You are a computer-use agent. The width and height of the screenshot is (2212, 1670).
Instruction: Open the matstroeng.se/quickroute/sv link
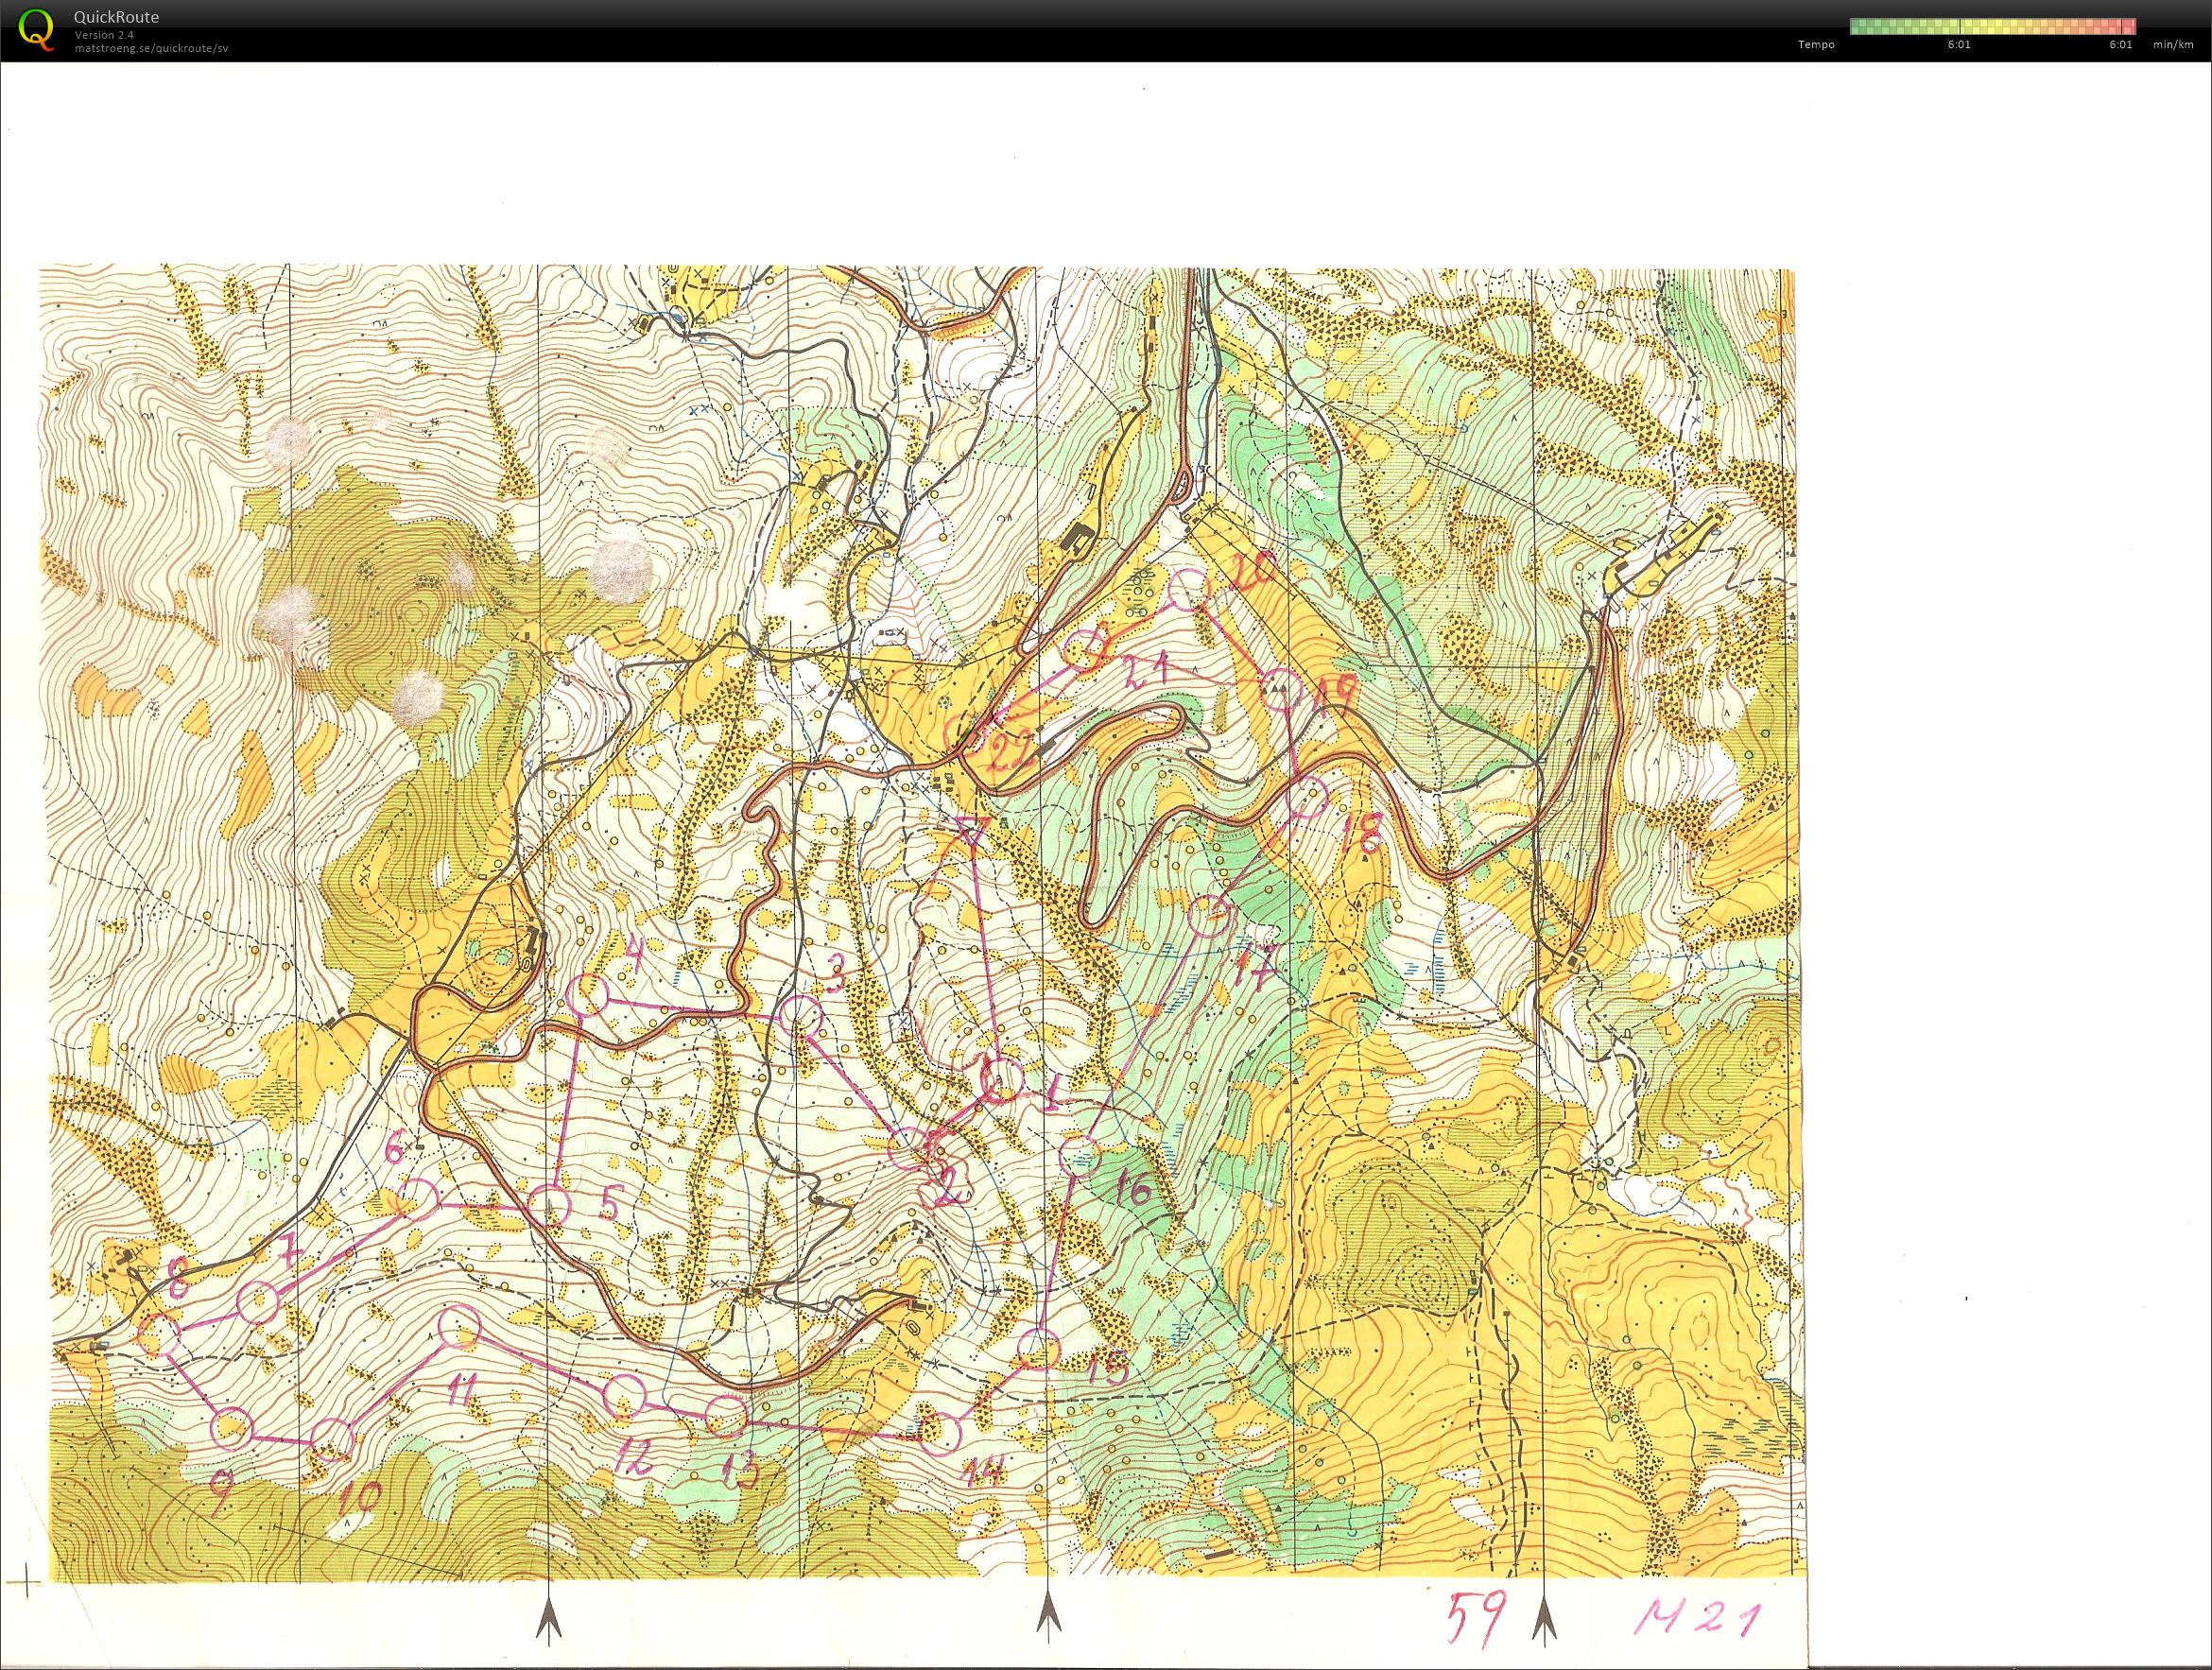click(x=150, y=48)
